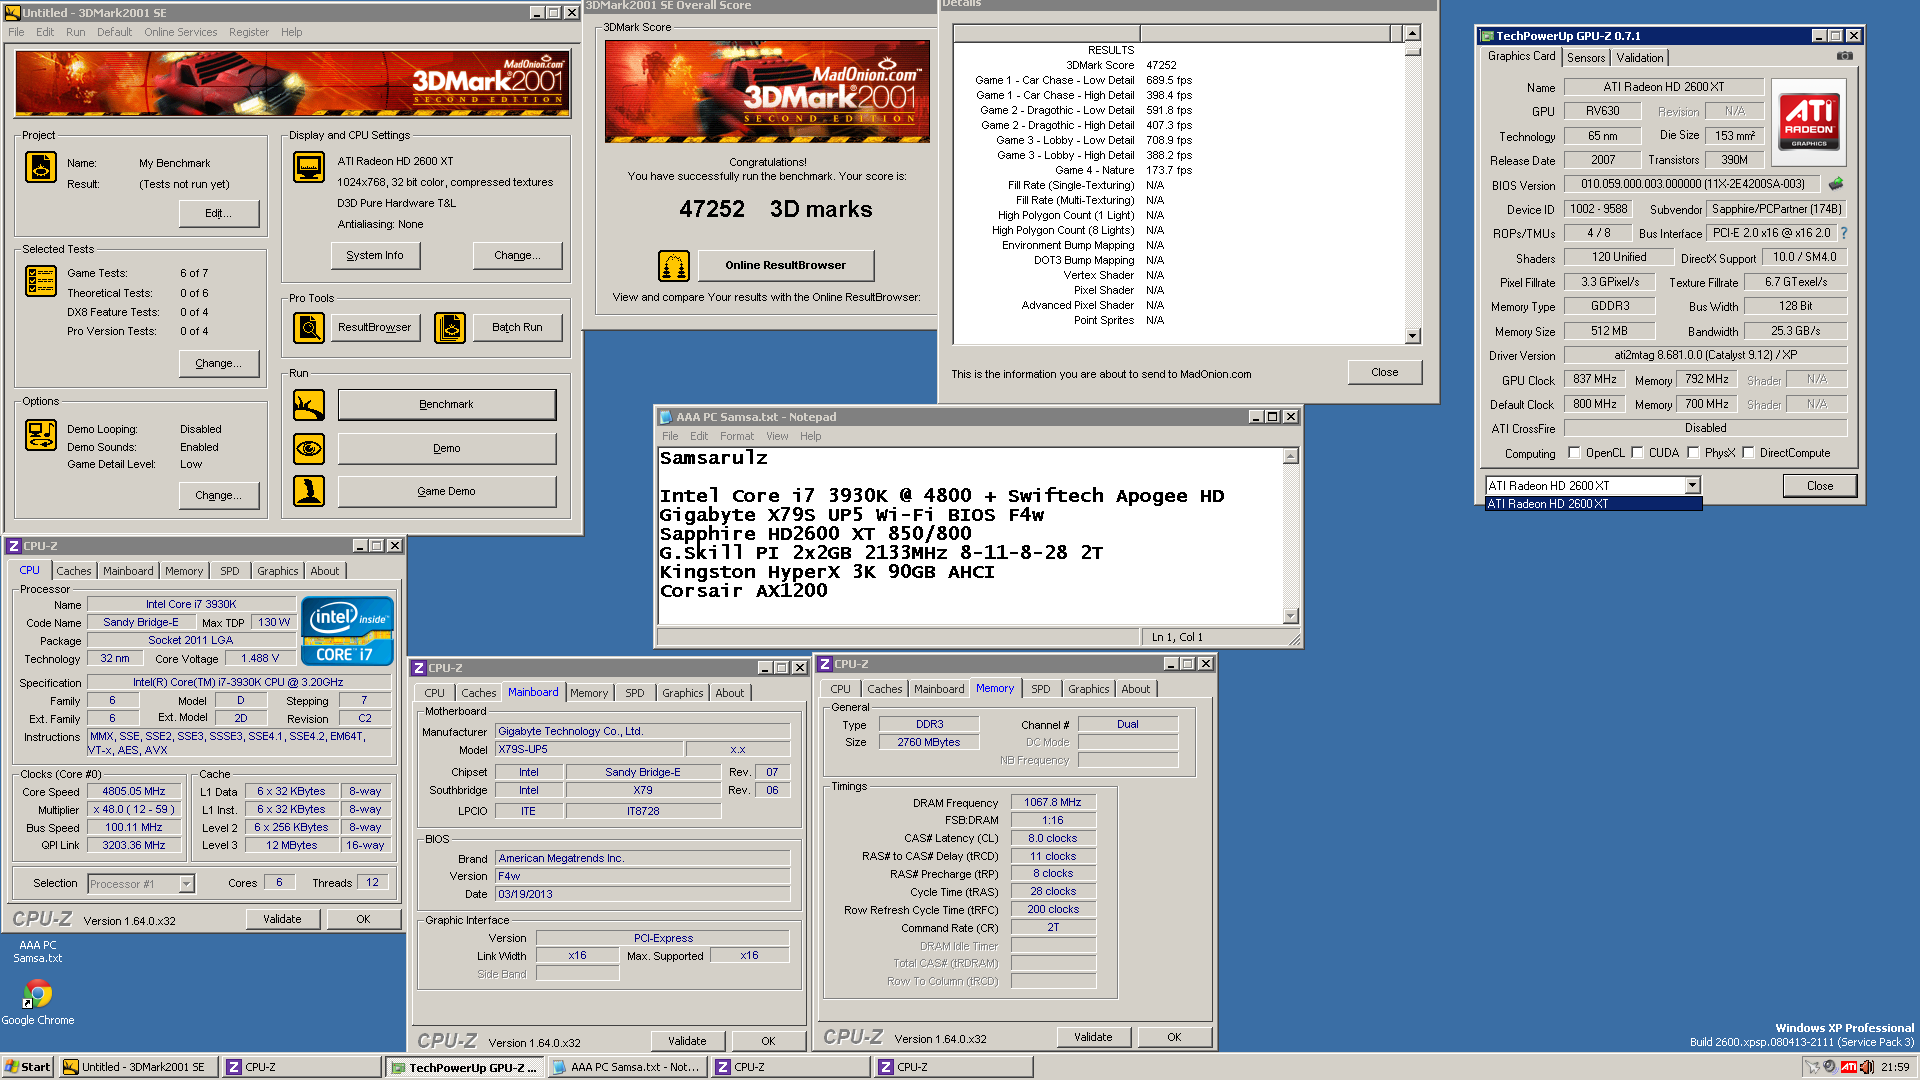Toggle the PhysX checkbox in GPU-Z
Viewport: 1920px width, 1080px height.
tap(1693, 453)
